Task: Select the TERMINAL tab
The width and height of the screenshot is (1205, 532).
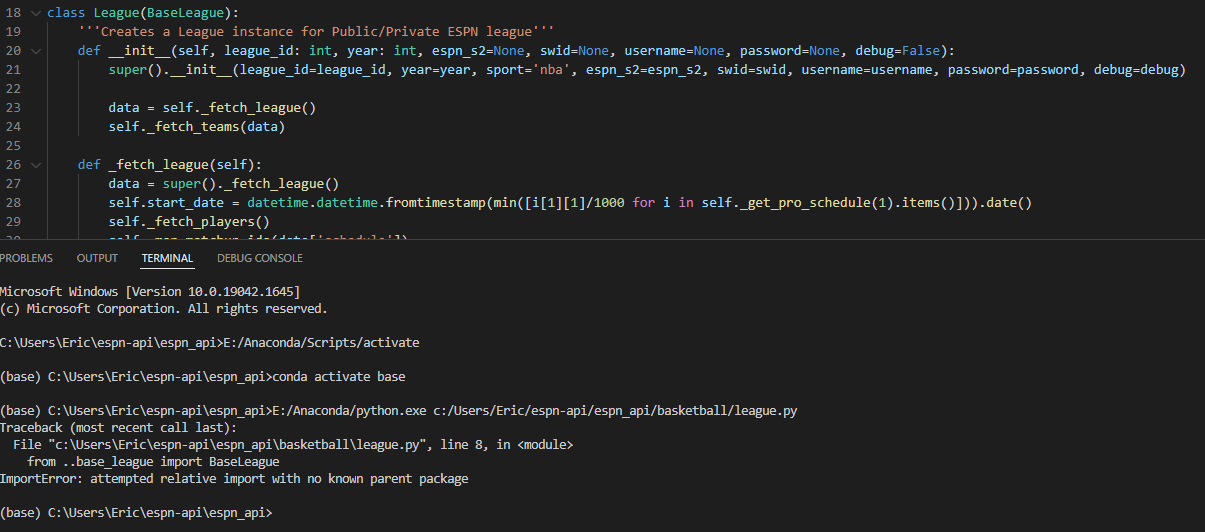Action: click(167, 258)
